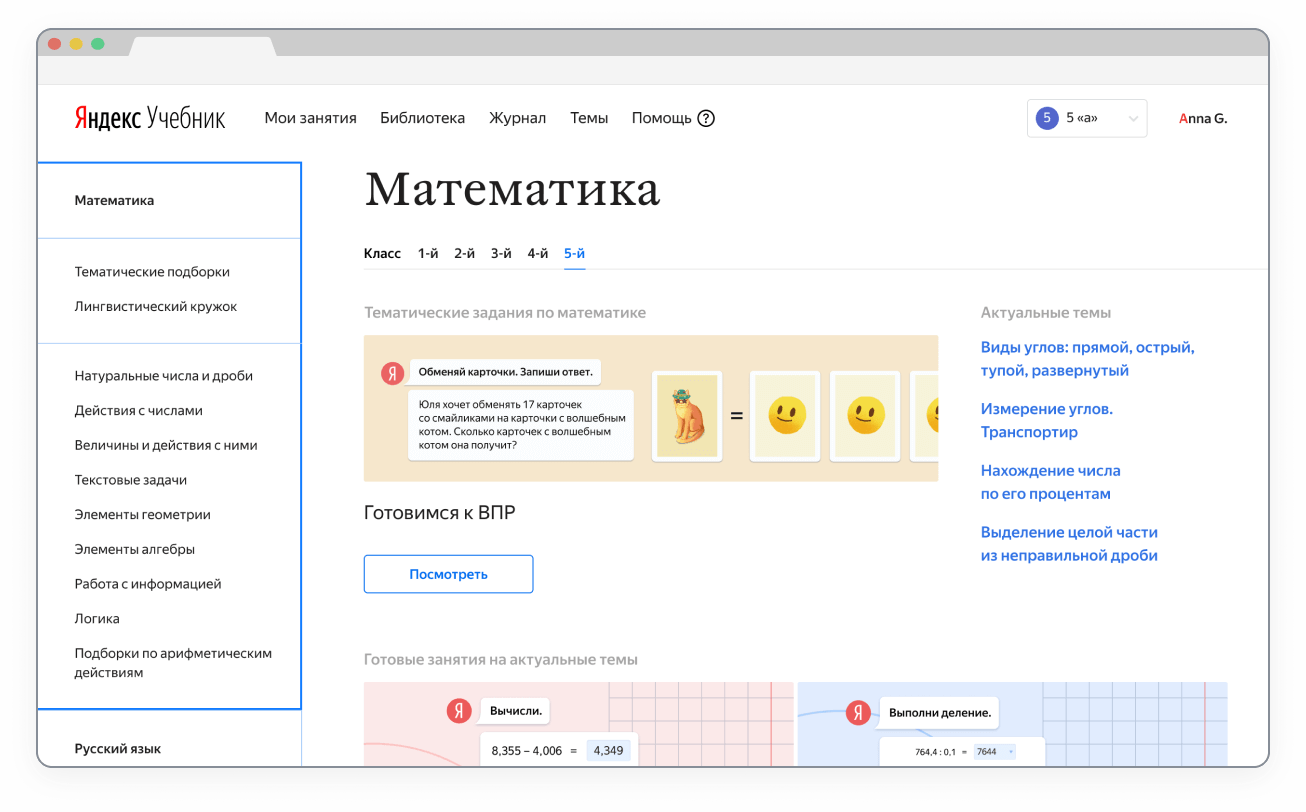Click the class number 5 avatar badge

tap(1046, 118)
